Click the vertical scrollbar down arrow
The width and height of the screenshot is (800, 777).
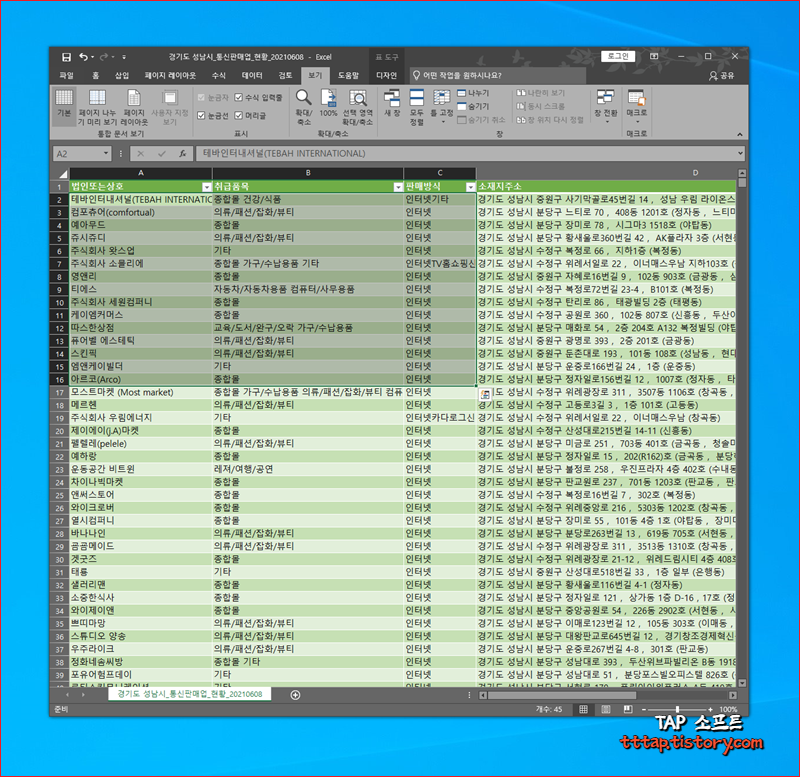click(742, 683)
